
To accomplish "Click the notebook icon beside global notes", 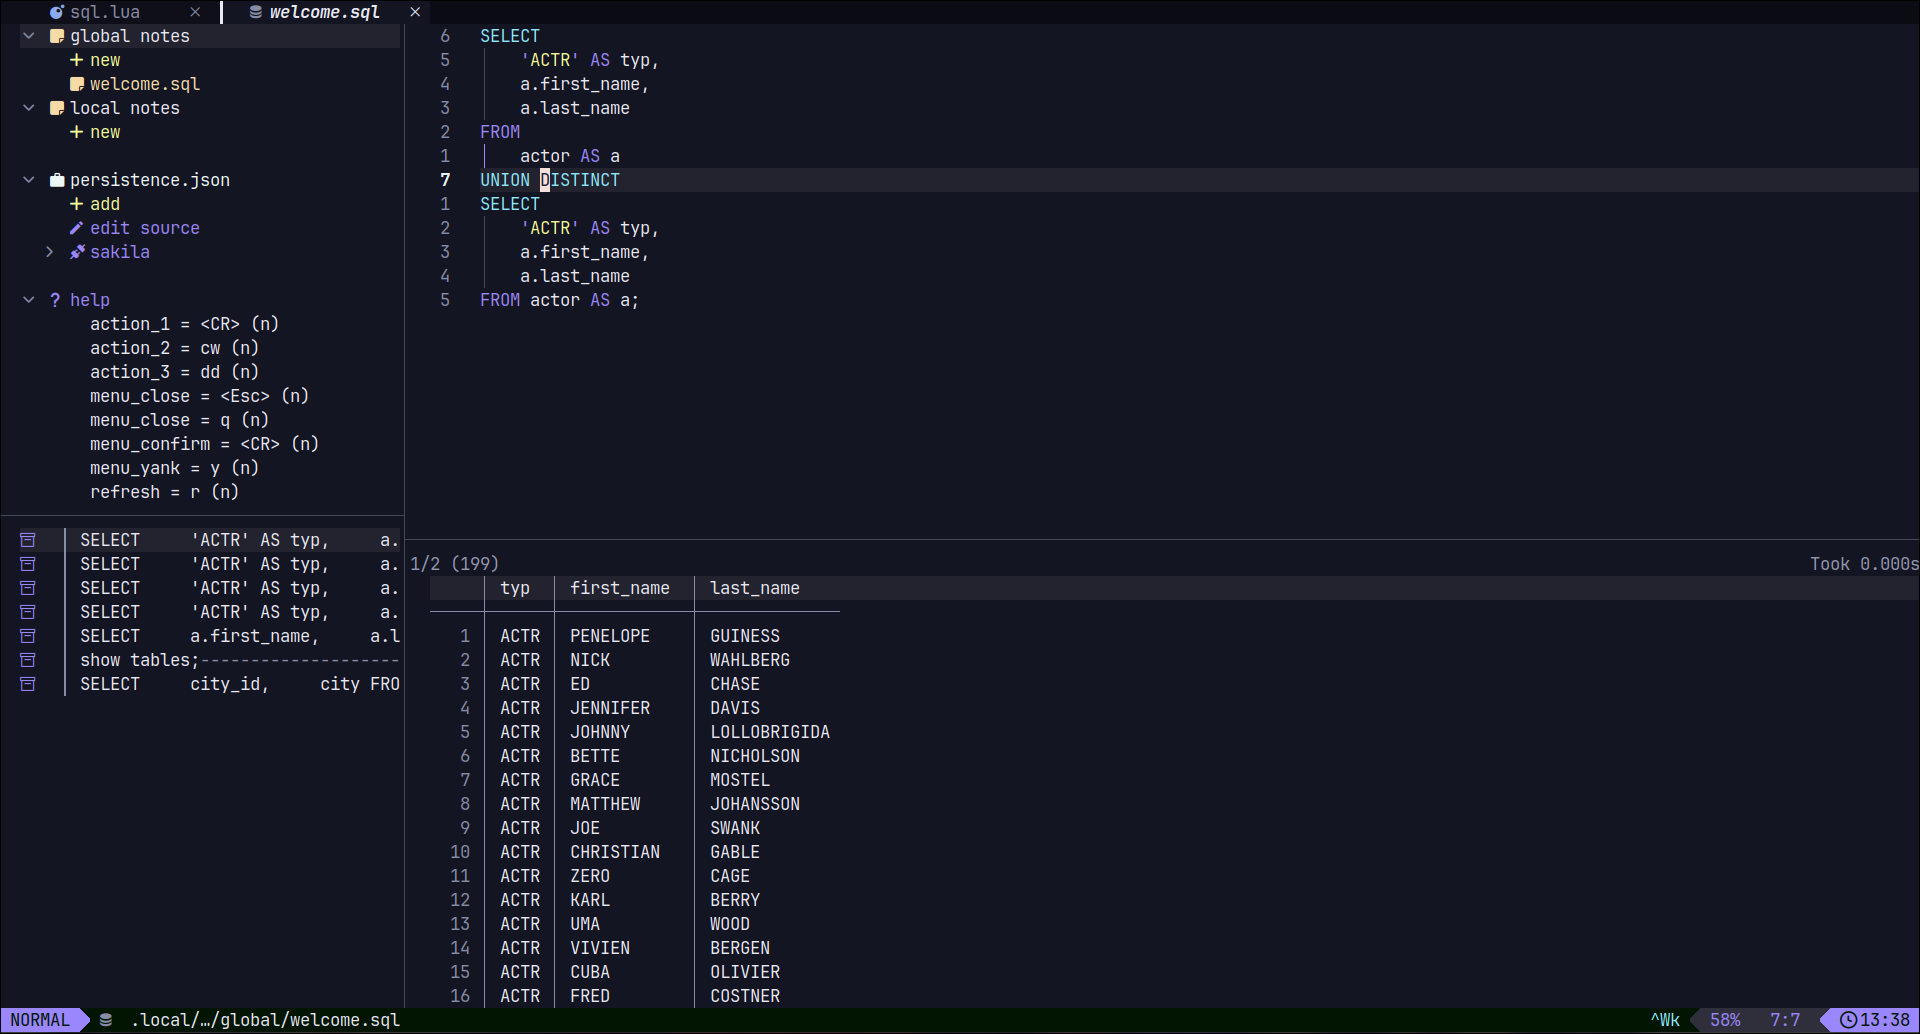I will (57, 36).
